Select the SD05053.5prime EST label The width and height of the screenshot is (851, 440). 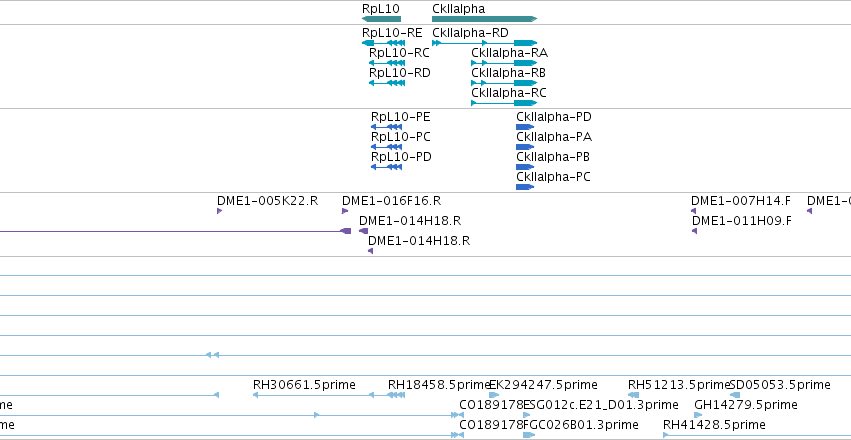click(780, 385)
